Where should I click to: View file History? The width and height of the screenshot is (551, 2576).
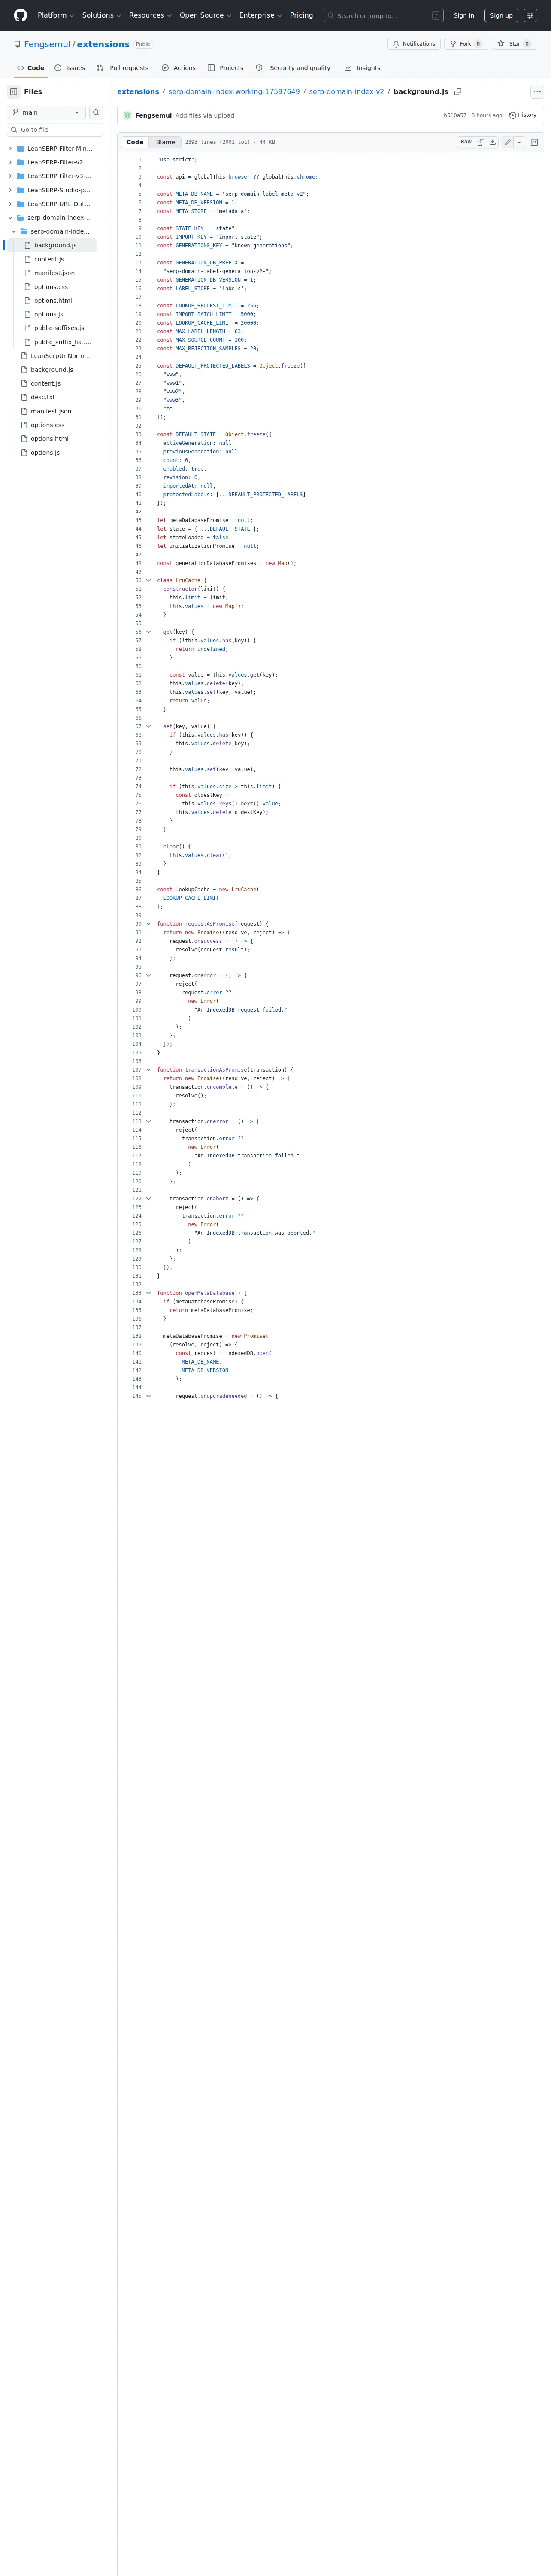pos(523,115)
